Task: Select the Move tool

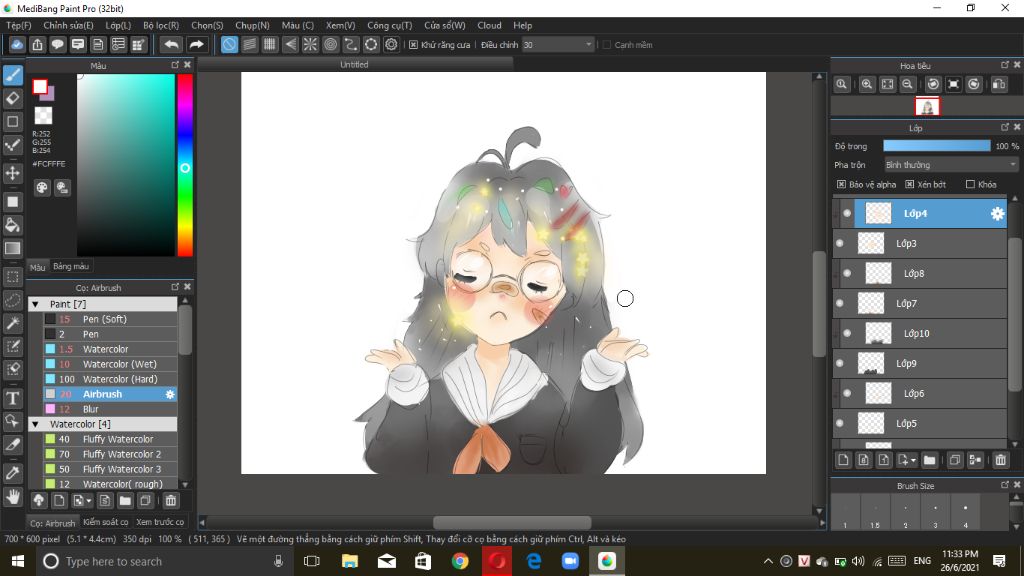Action: coord(12,173)
